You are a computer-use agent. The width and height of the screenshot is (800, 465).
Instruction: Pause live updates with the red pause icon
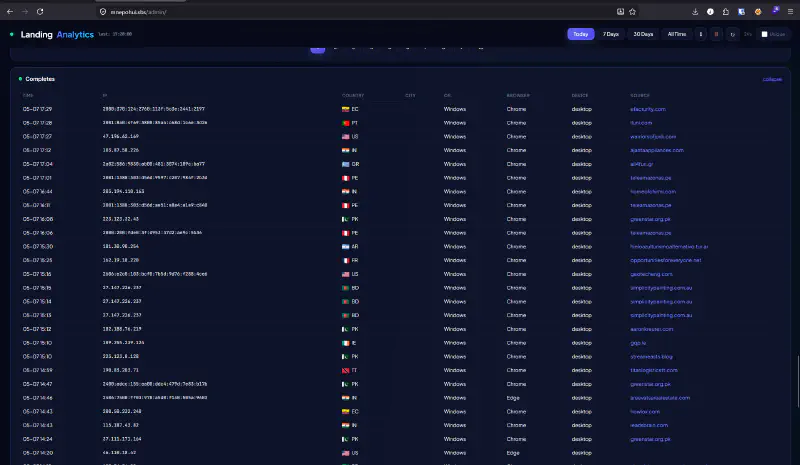[x=716, y=34]
